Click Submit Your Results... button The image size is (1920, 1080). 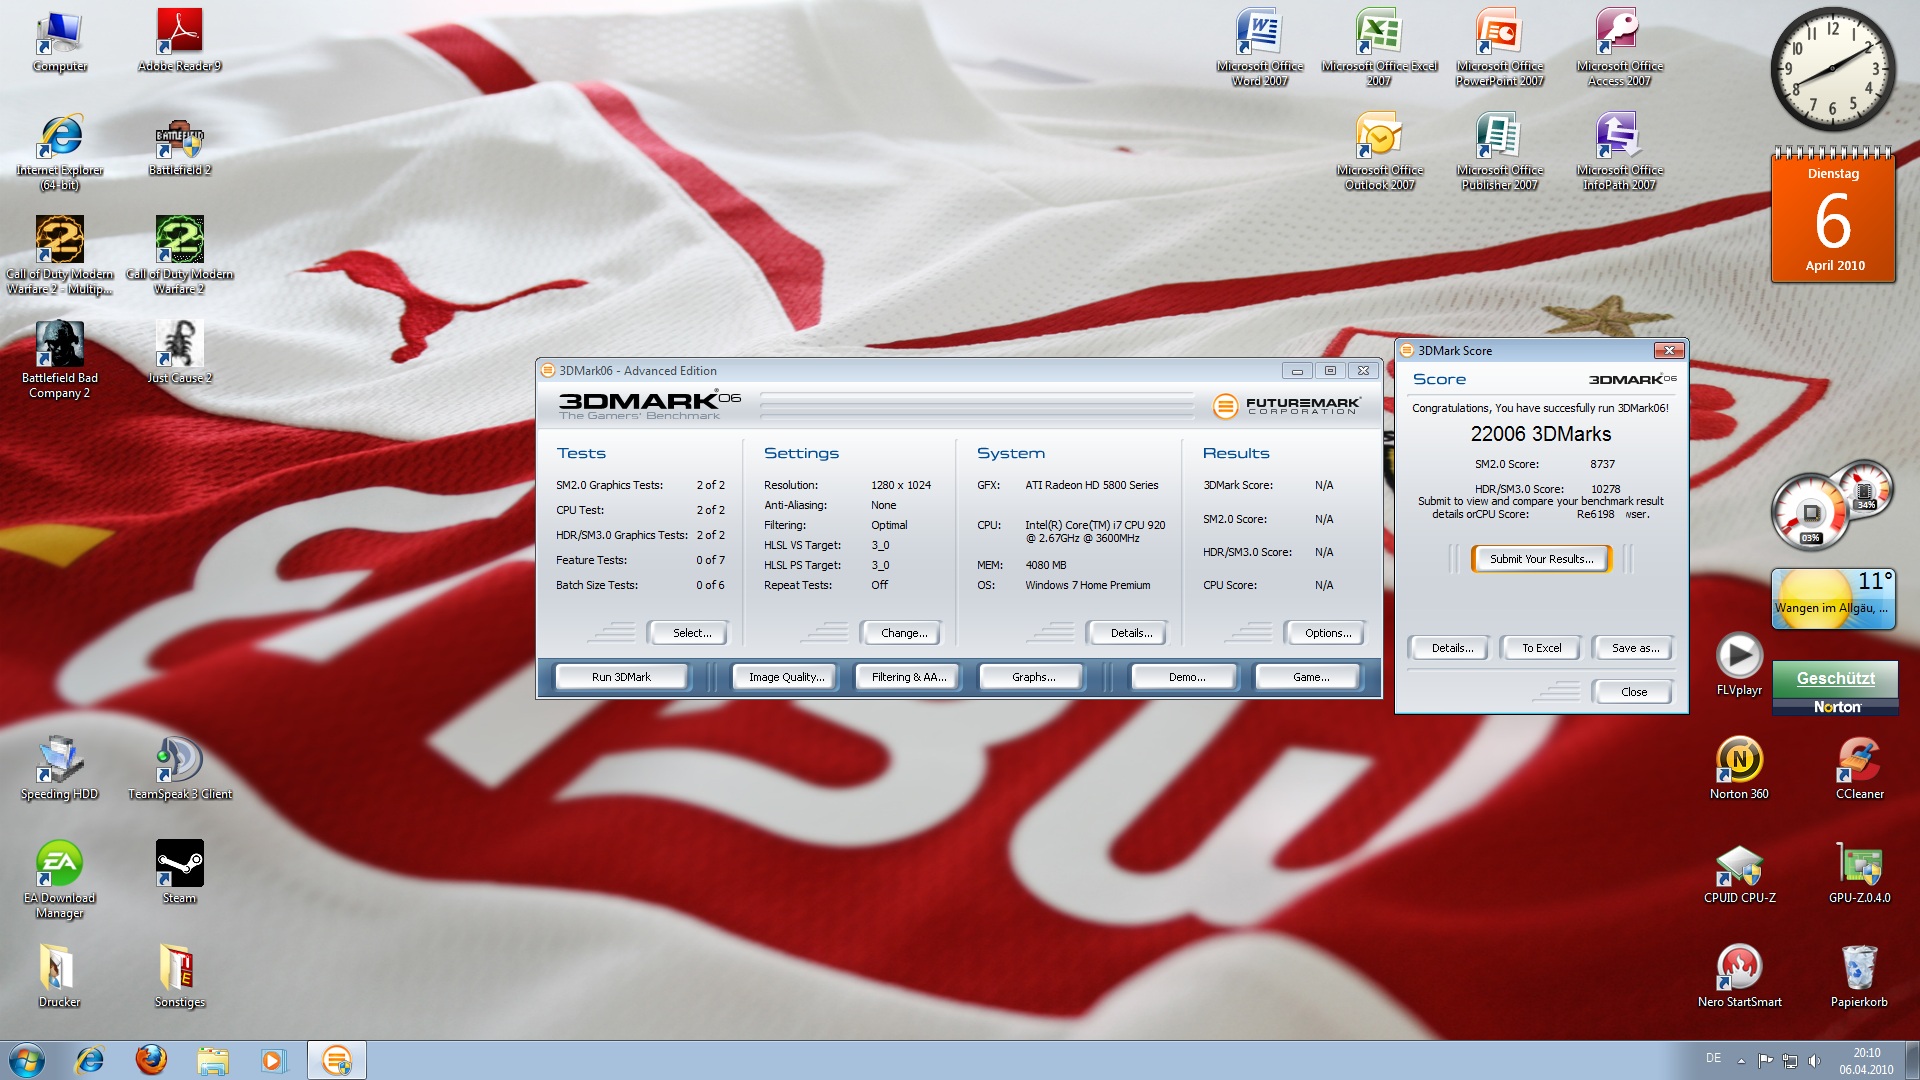click(1541, 559)
